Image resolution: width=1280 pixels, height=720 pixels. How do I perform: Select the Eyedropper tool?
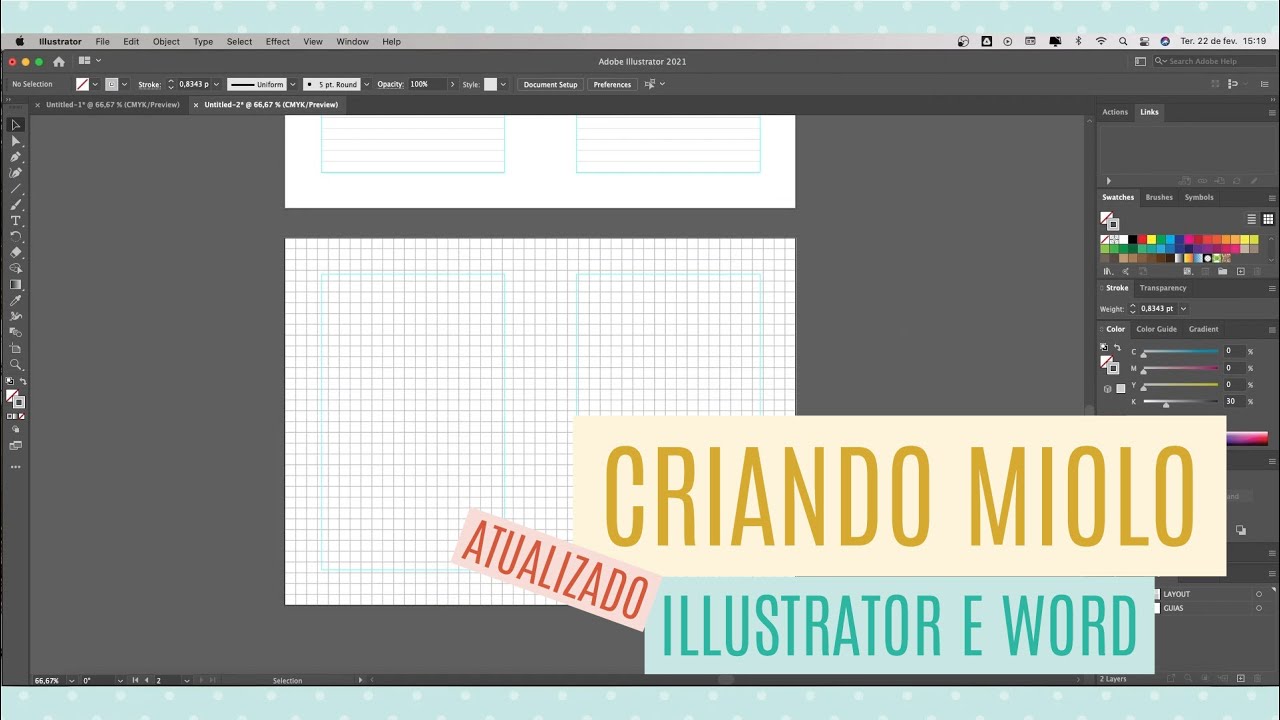[x=16, y=301]
